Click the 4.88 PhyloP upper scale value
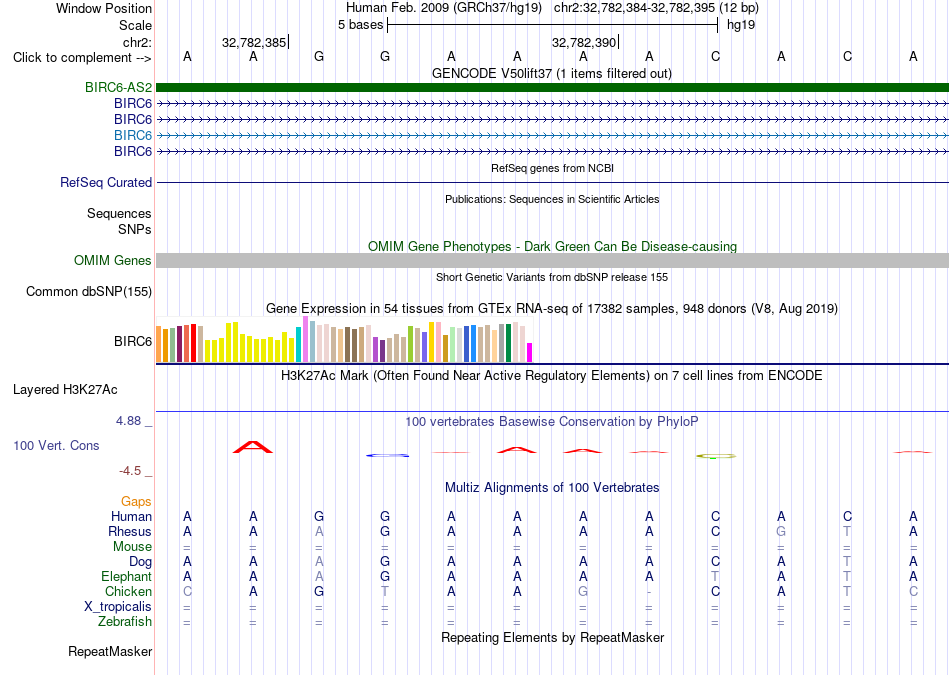Screen dimensions: 950x675 (128, 421)
